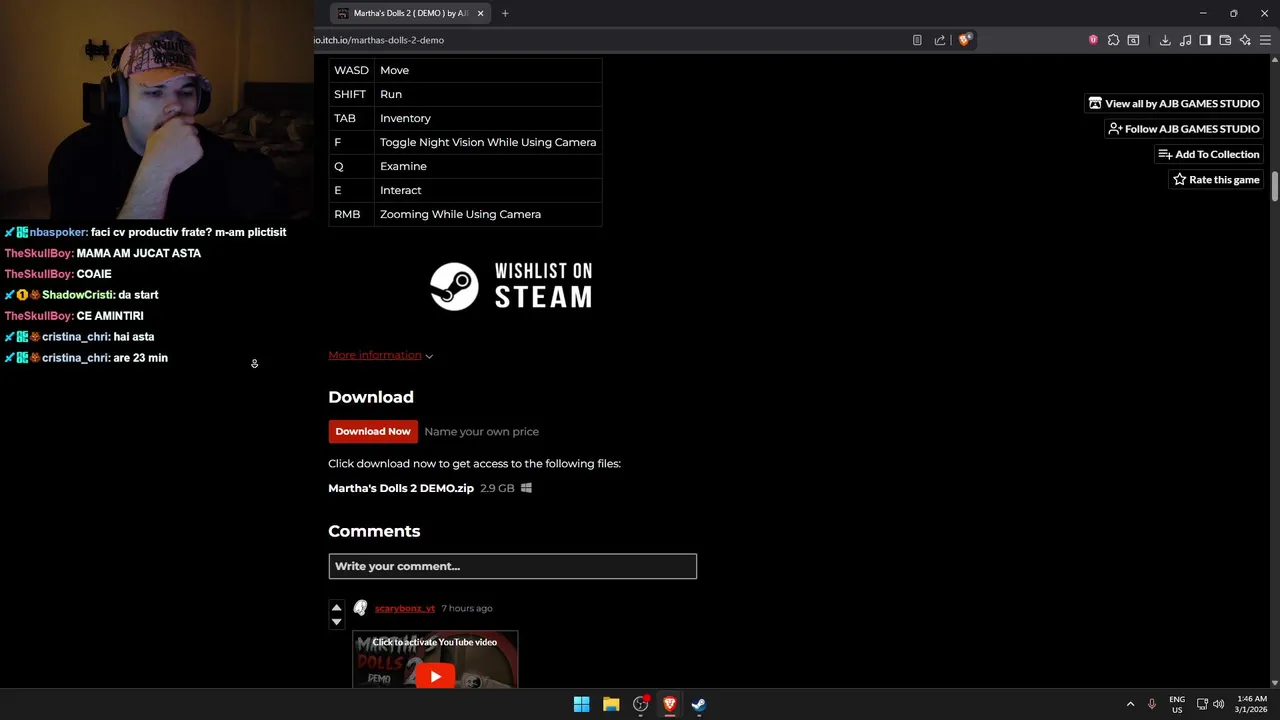This screenshot has width=1280, height=720.
Task: Click the 'Name your own price' text
Action: [x=481, y=431]
